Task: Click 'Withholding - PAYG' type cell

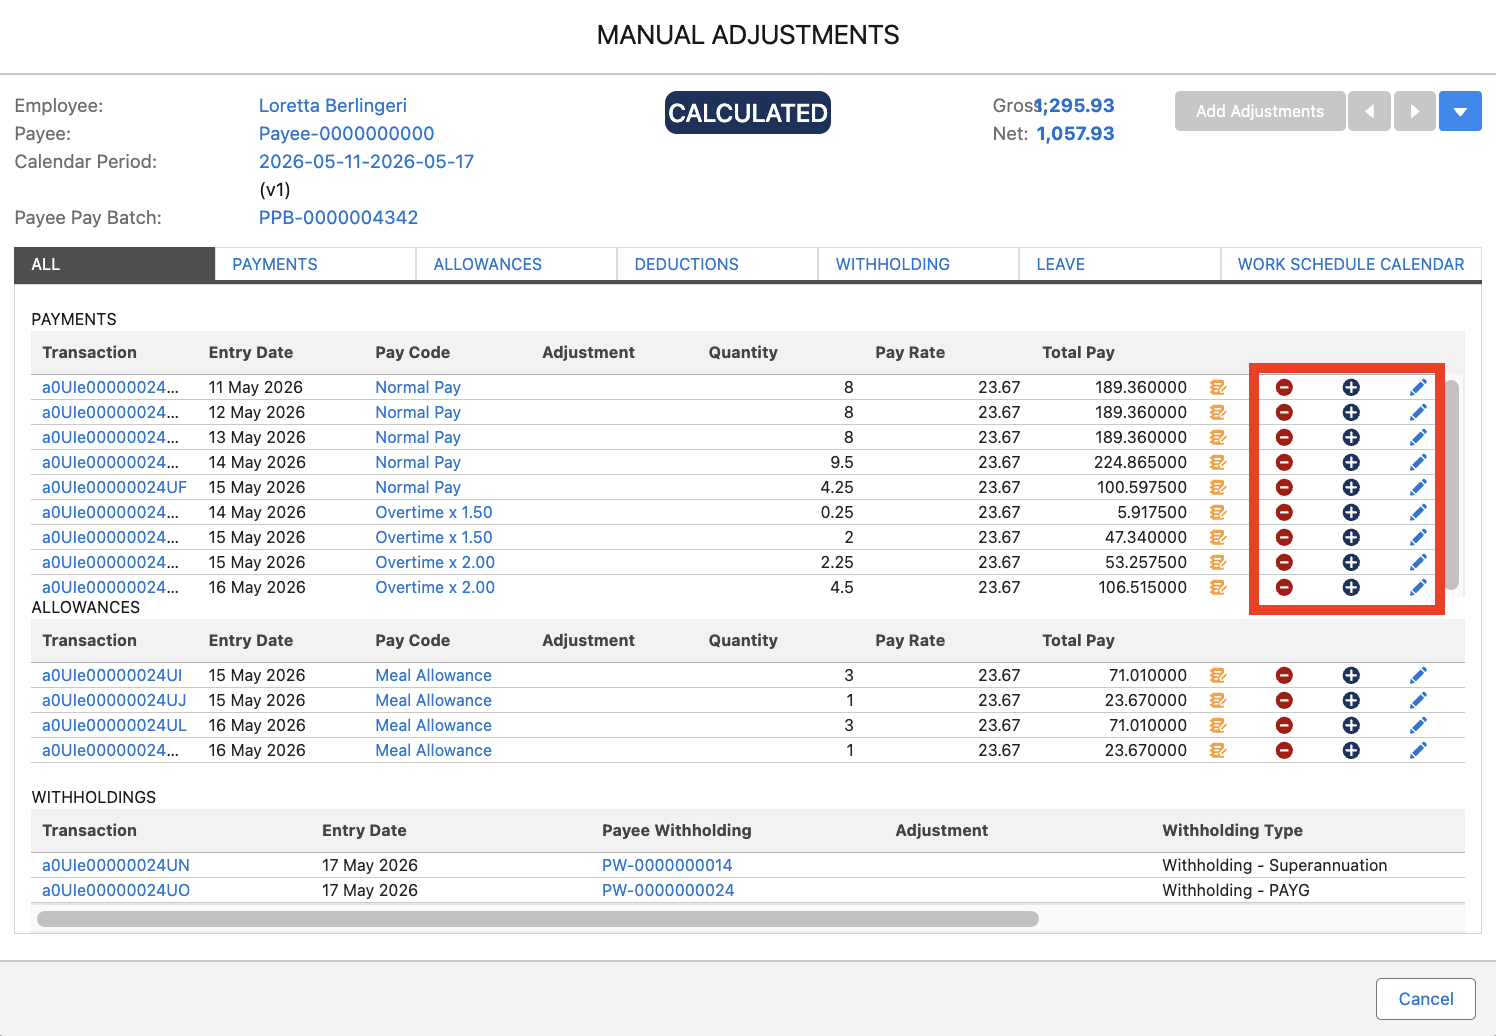Action: click(x=1236, y=890)
